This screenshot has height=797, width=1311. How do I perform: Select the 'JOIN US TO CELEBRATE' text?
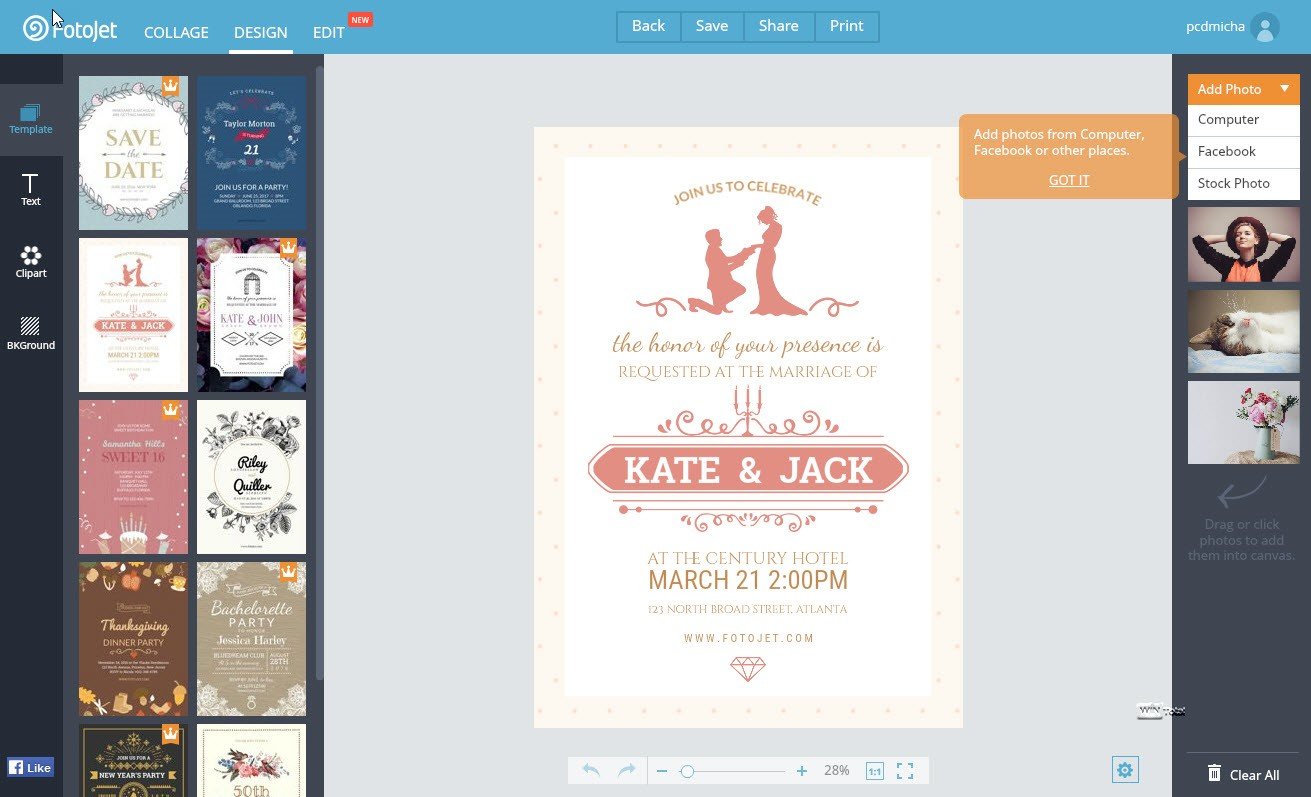pos(747,193)
